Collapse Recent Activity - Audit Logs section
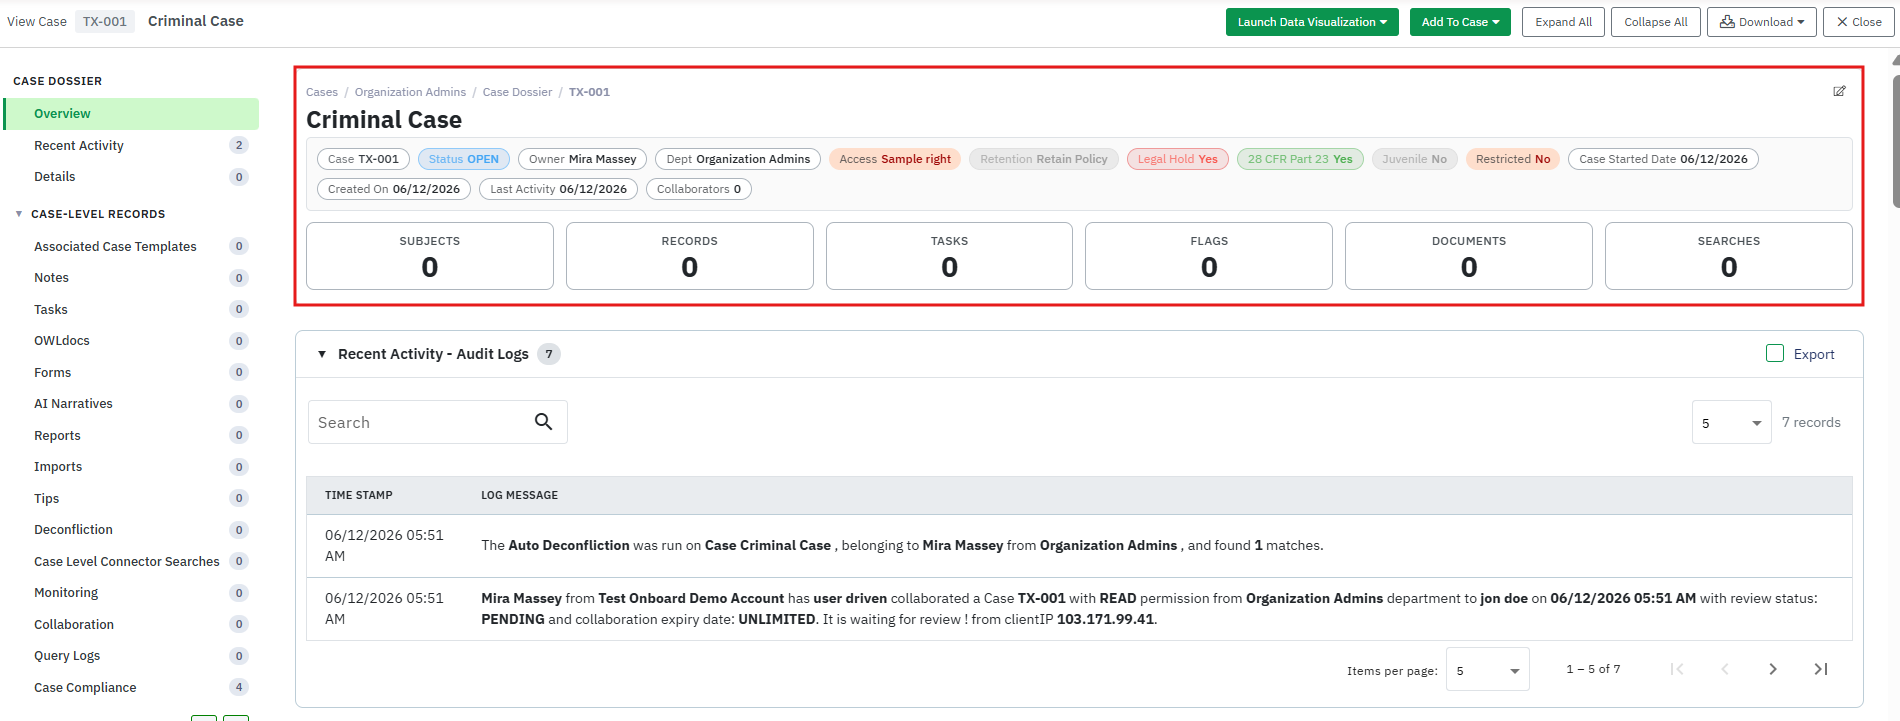The height and width of the screenshot is (721, 1900). (x=322, y=354)
